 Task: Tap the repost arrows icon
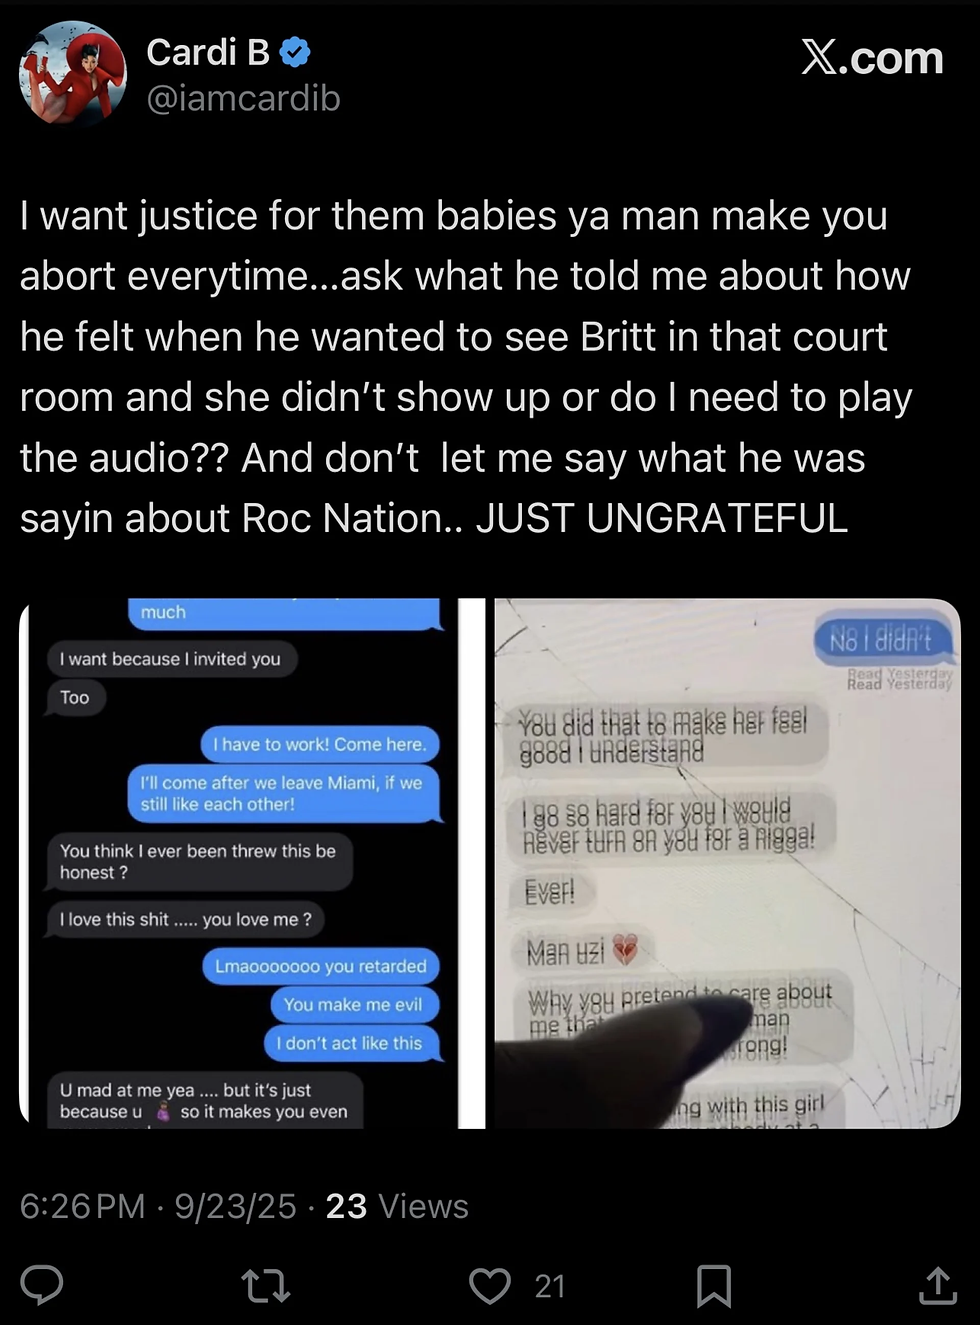[266, 1286]
